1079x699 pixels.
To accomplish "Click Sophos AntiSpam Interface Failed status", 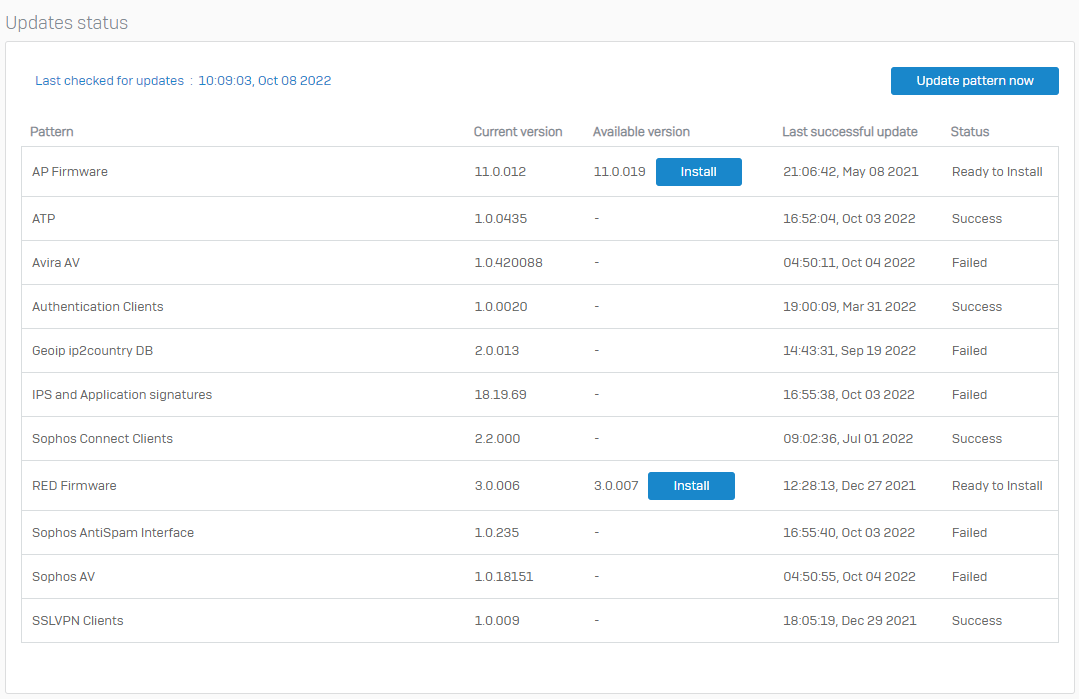I will coord(969,533).
